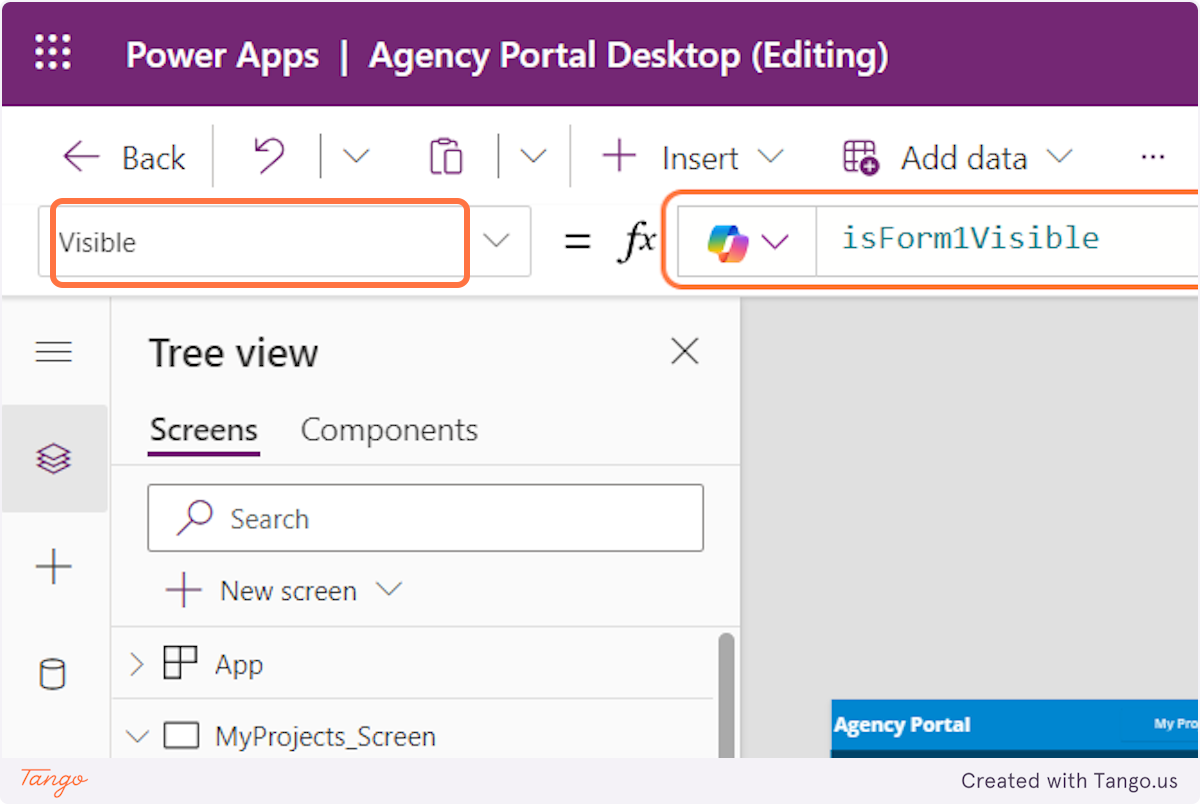Open the Insert menu
This screenshot has width=1200, height=804.
[692, 157]
